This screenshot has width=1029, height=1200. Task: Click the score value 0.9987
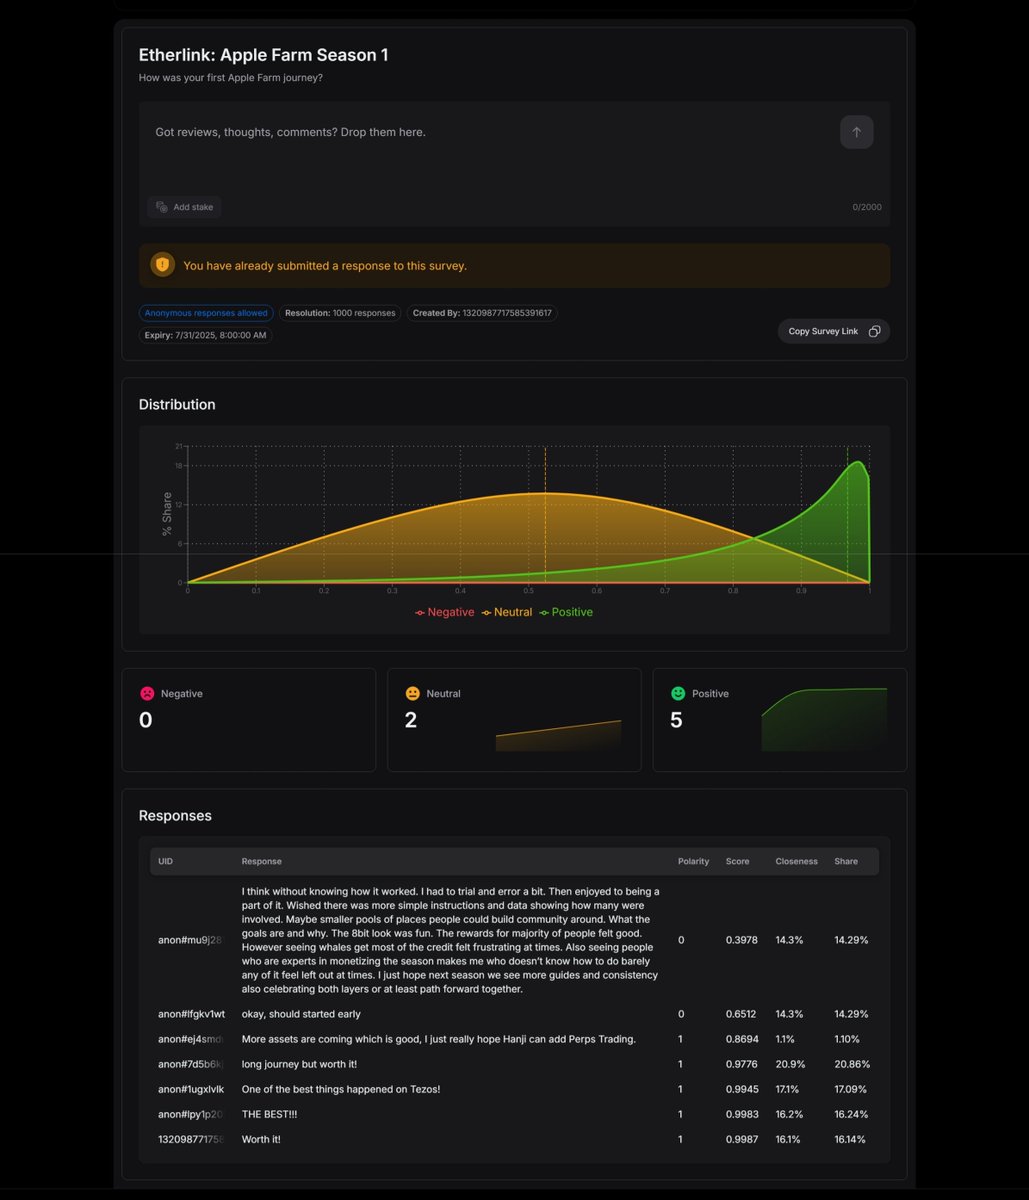click(x=741, y=1139)
